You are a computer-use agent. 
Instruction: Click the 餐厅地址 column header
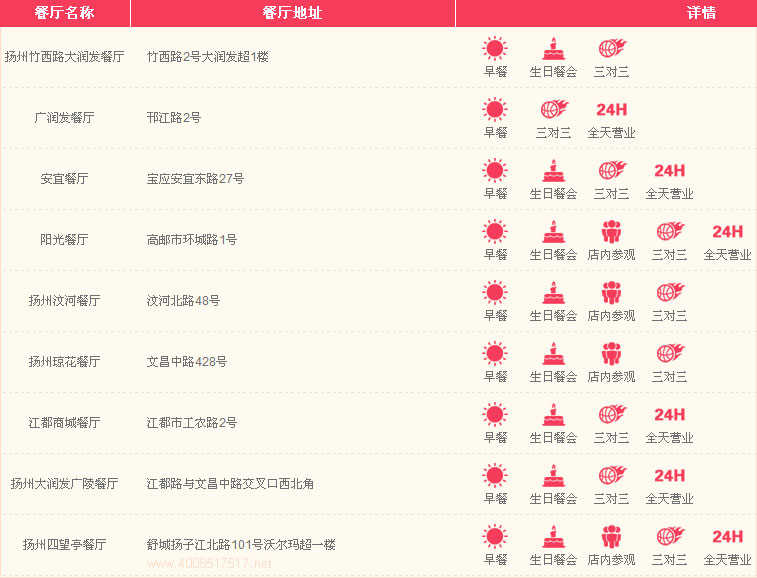click(x=293, y=13)
